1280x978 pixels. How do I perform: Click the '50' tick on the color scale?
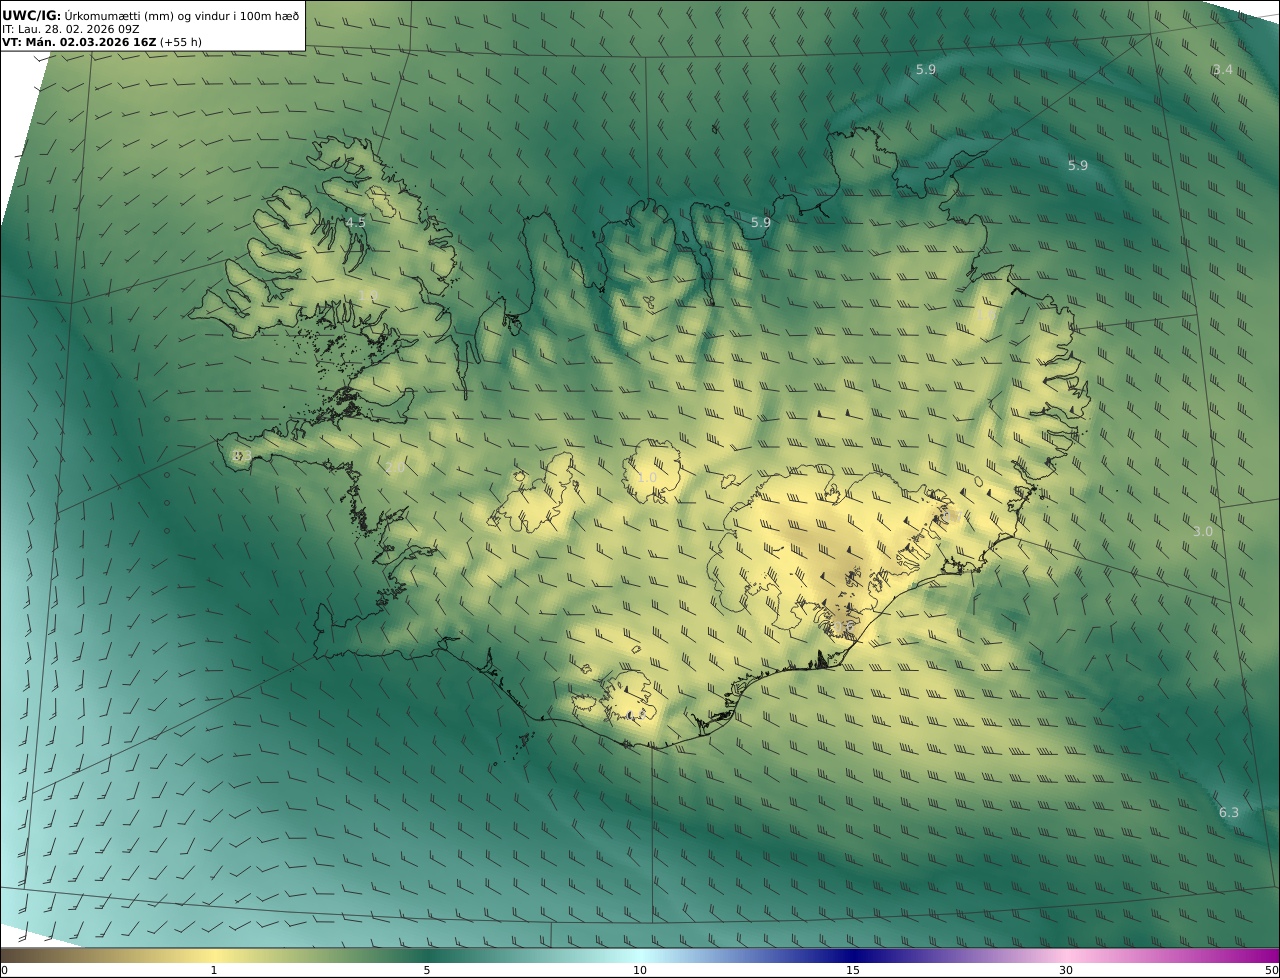(x=1272, y=970)
